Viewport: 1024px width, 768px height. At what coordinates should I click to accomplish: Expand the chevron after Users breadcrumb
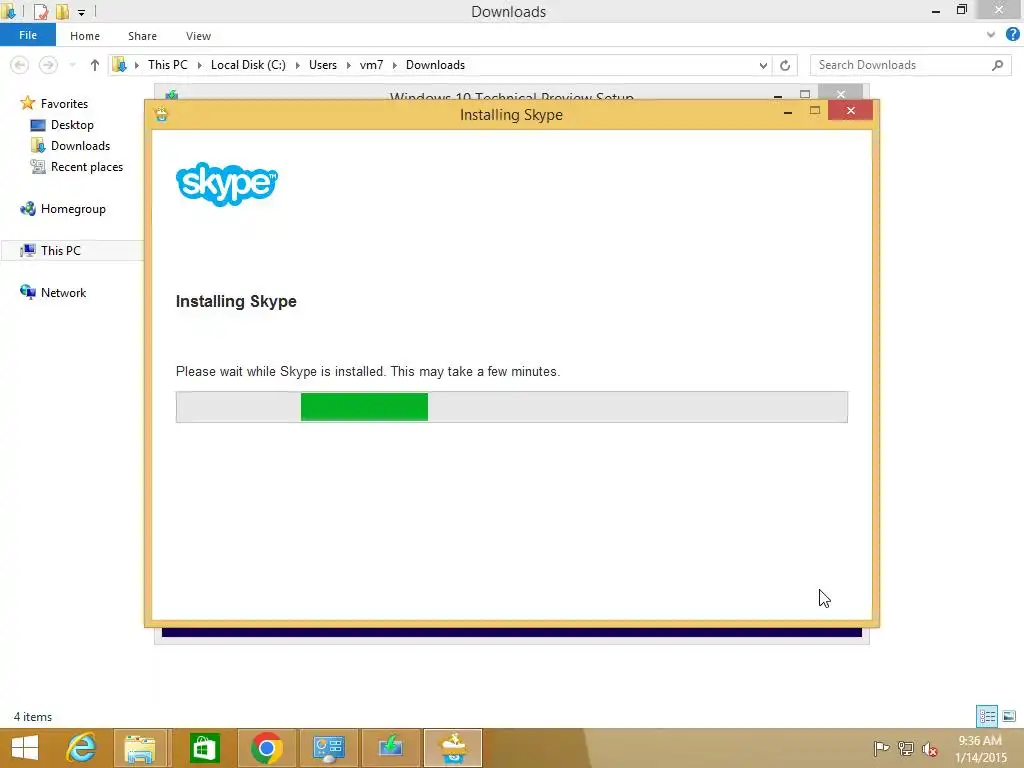(x=348, y=65)
